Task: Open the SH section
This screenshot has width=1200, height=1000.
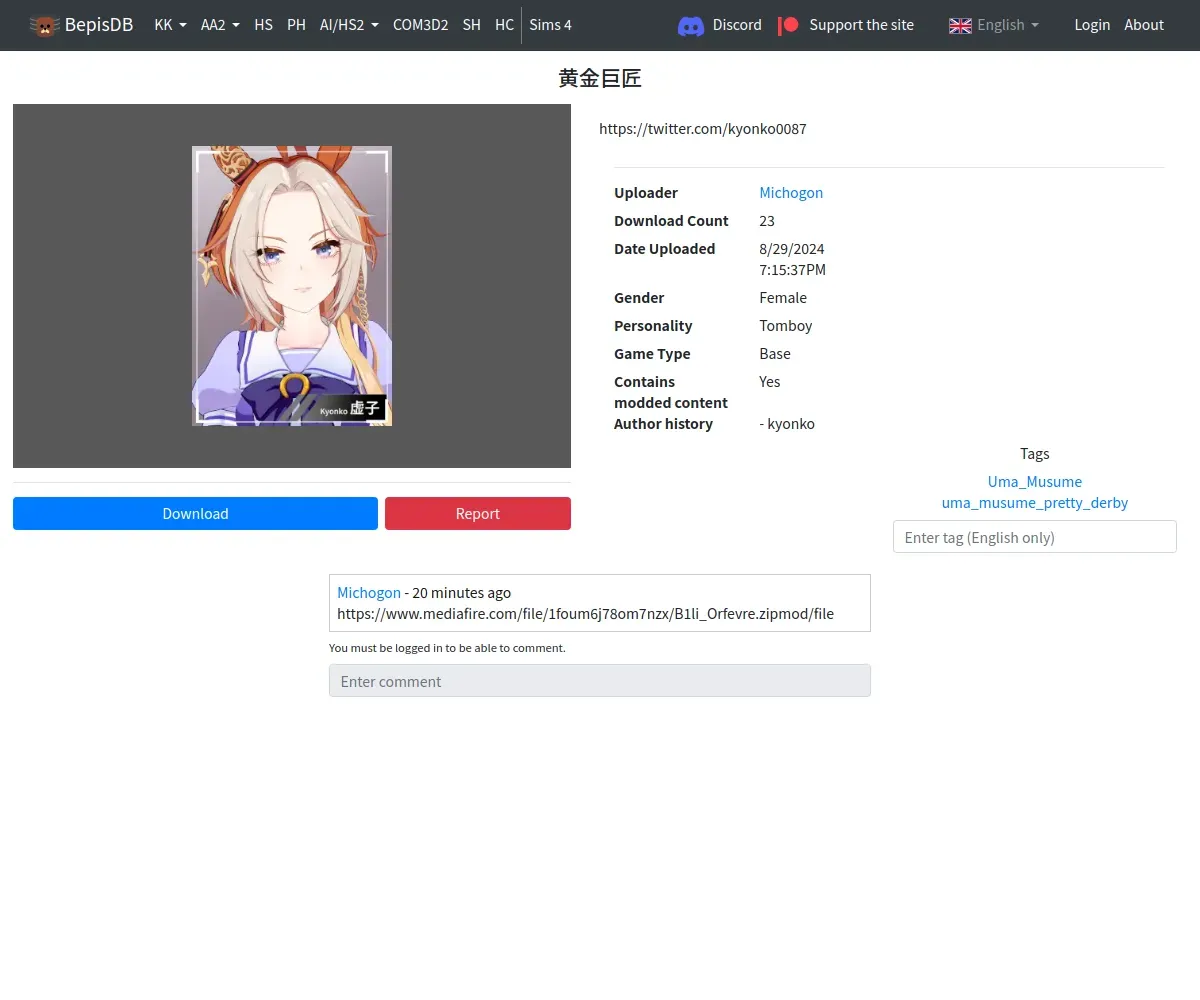Action: click(471, 25)
